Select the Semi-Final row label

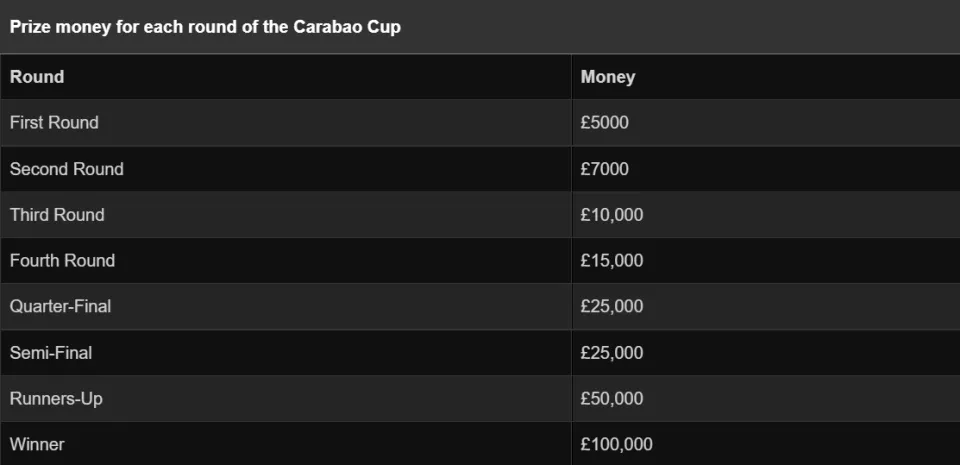[51, 353]
